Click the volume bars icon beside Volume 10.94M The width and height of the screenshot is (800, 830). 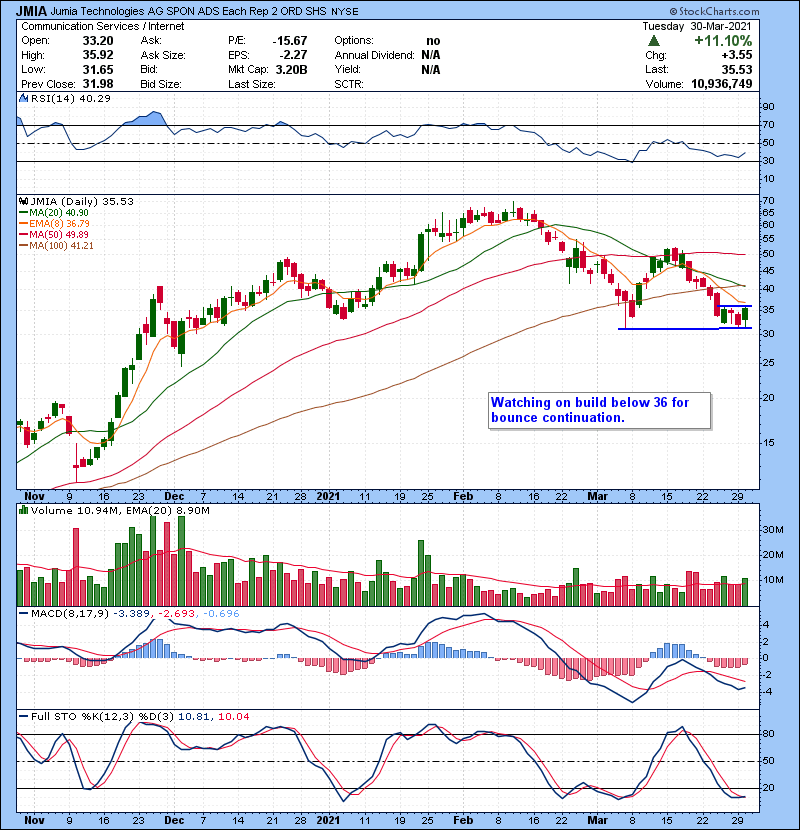23,510
